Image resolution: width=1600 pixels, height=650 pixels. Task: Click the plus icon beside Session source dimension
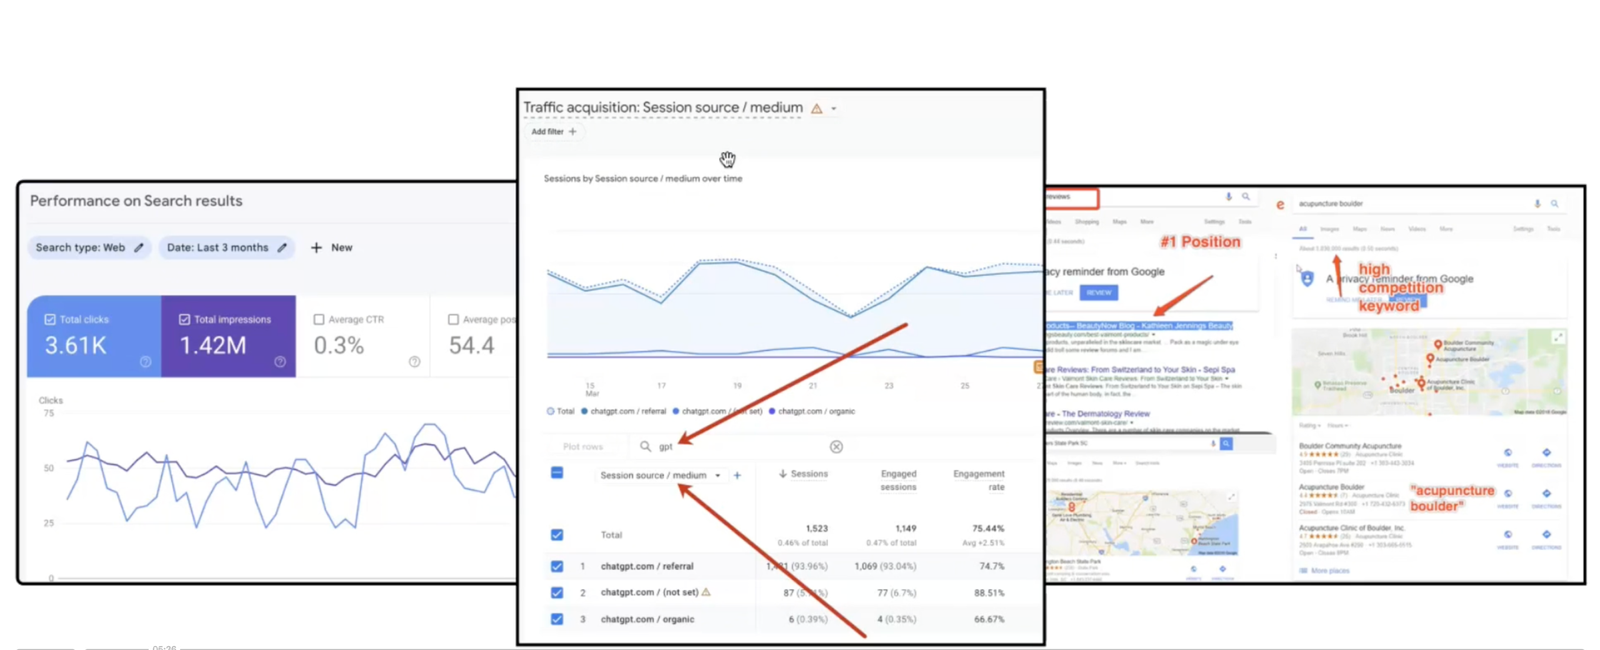(x=737, y=476)
